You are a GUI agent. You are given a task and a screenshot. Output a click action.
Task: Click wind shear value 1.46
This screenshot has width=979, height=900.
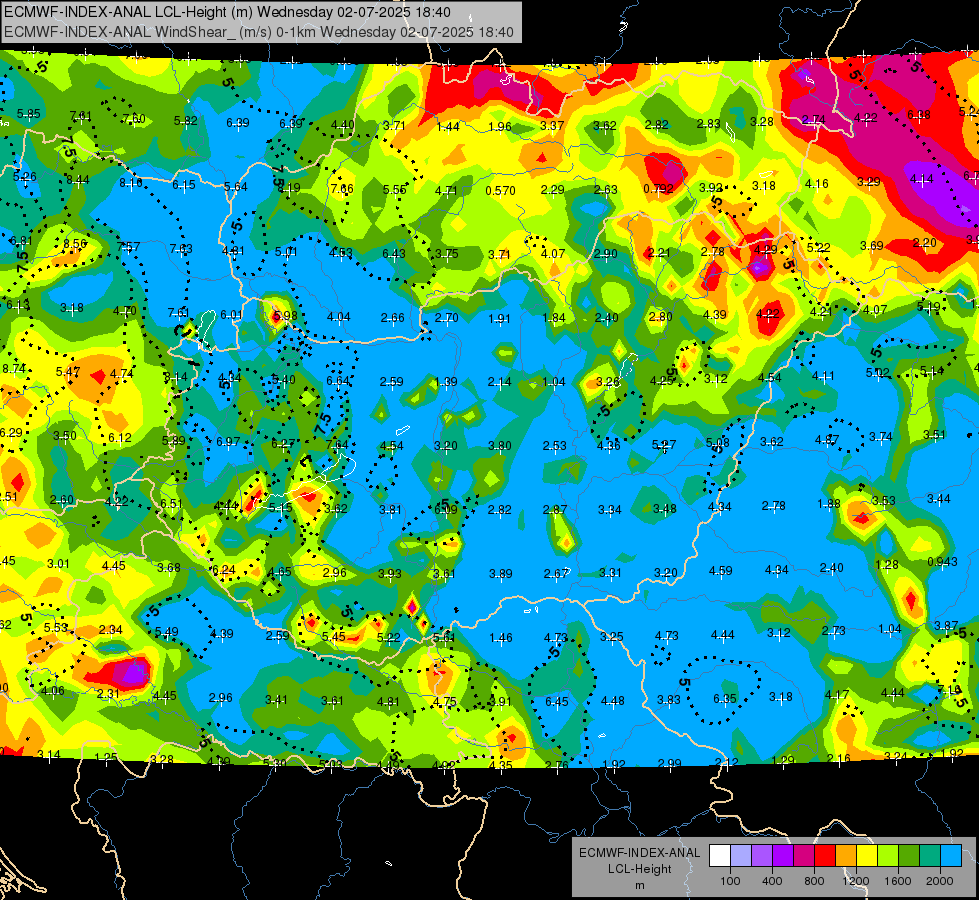tap(501, 638)
